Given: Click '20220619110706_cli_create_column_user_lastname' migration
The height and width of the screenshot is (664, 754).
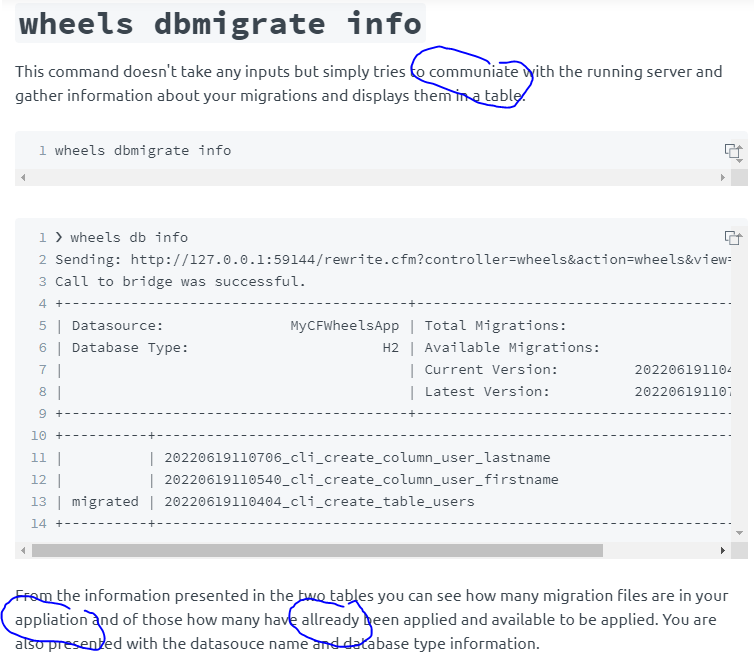Looking at the screenshot, I should (x=357, y=457).
